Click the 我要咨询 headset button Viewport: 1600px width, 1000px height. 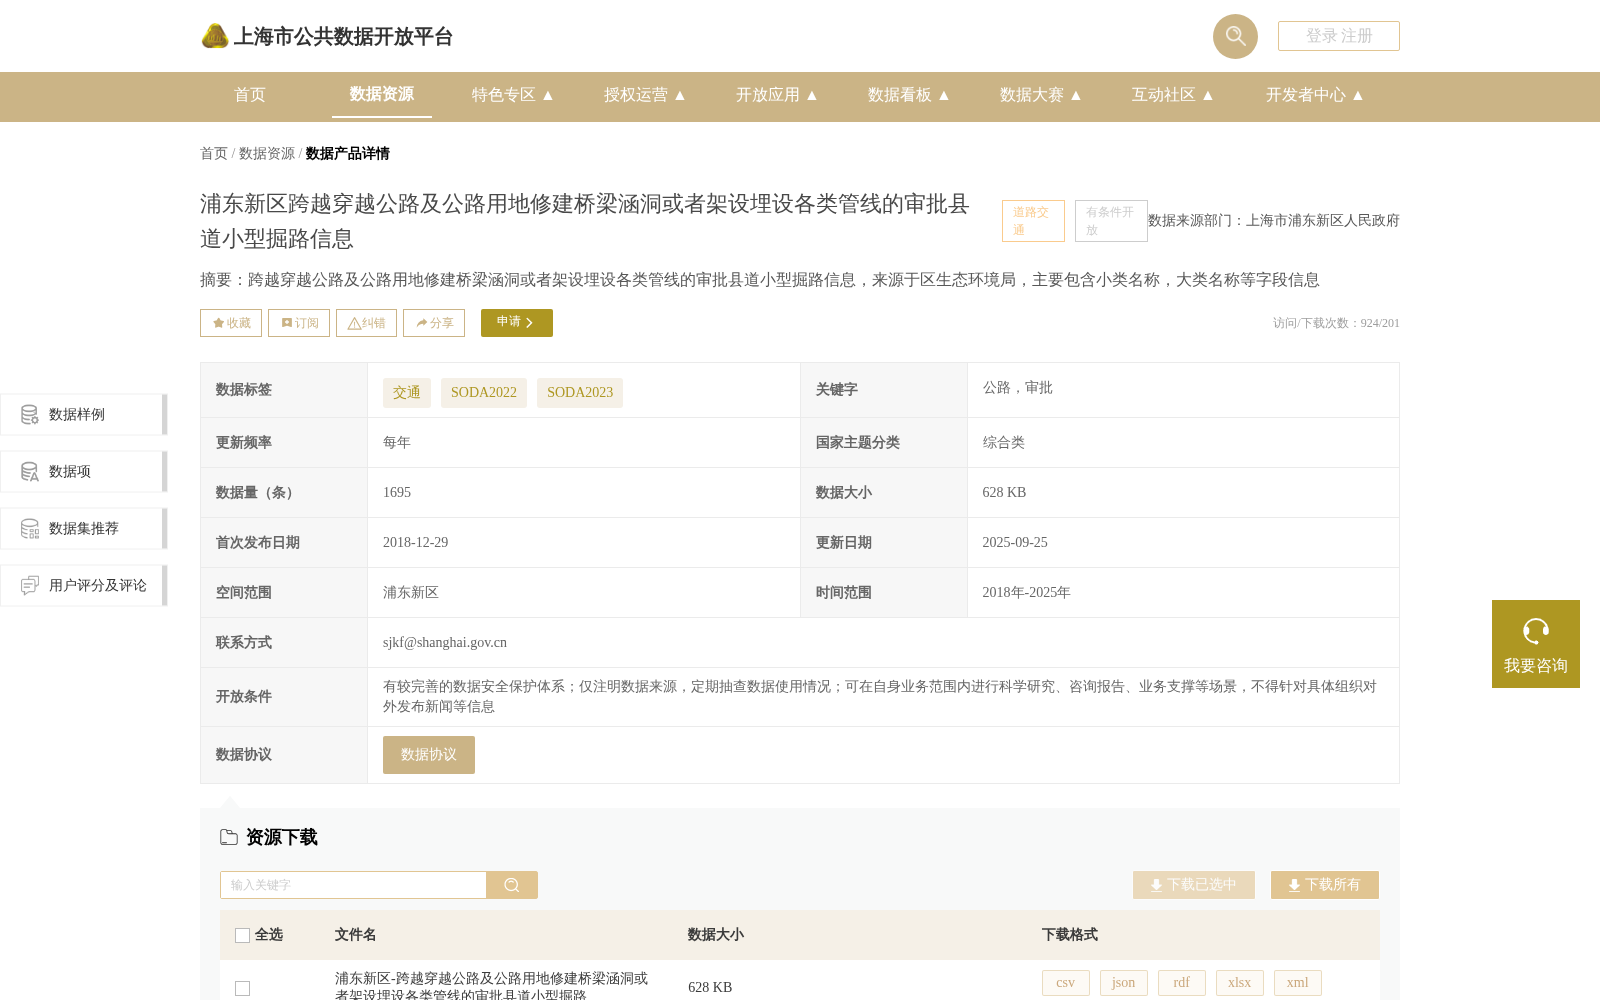(1536, 644)
